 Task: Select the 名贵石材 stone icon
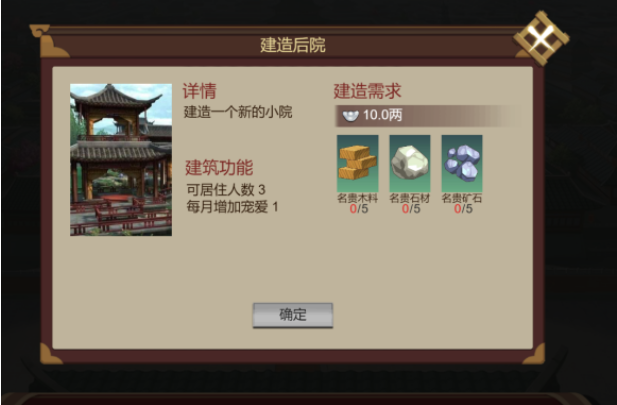[410, 163]
